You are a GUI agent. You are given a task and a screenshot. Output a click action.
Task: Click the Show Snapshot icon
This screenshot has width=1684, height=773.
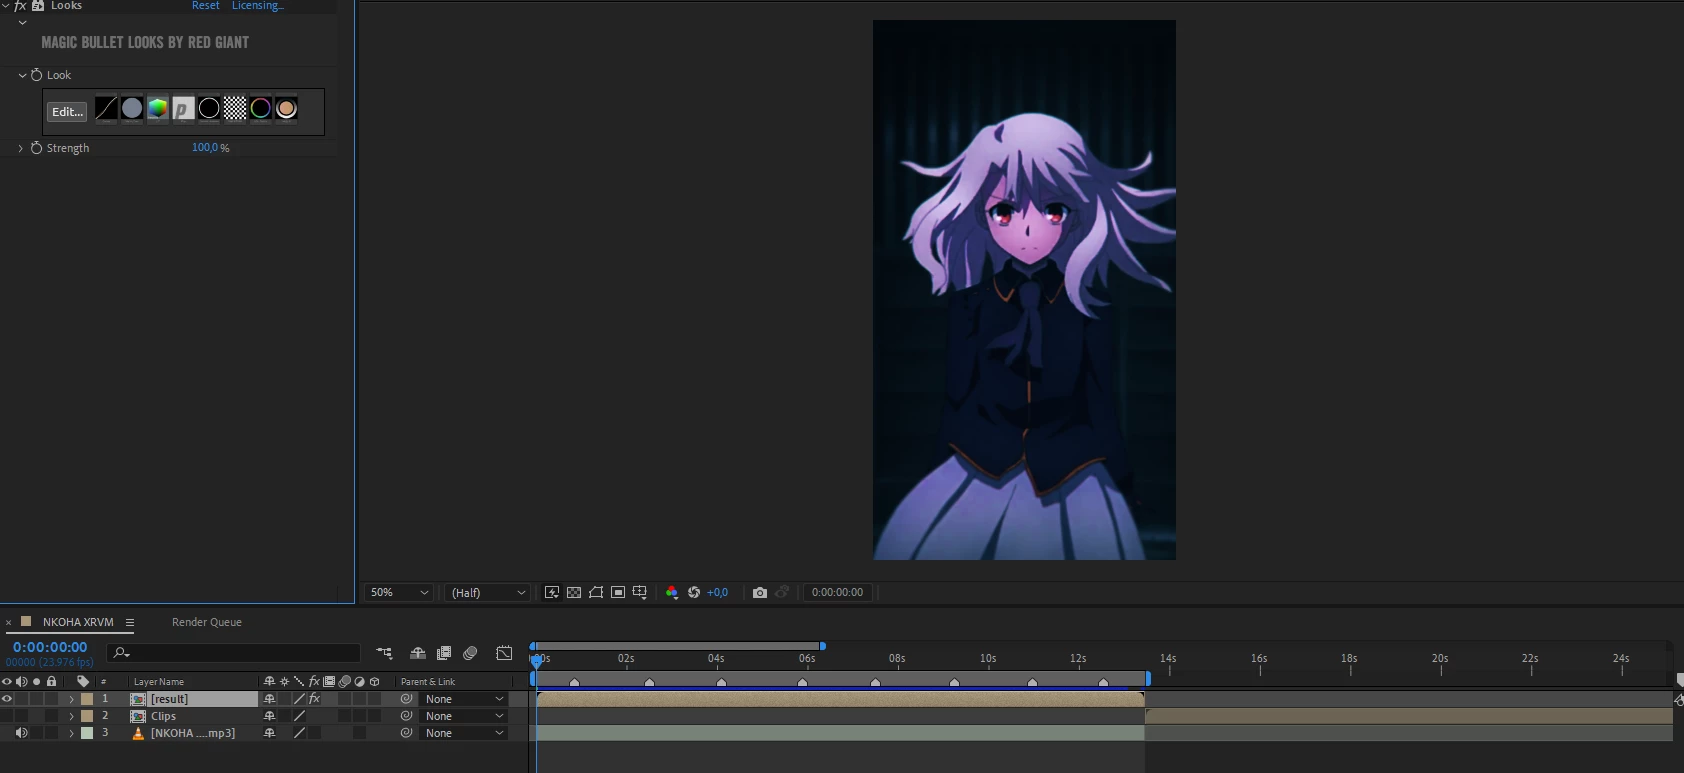pos(783,593)
